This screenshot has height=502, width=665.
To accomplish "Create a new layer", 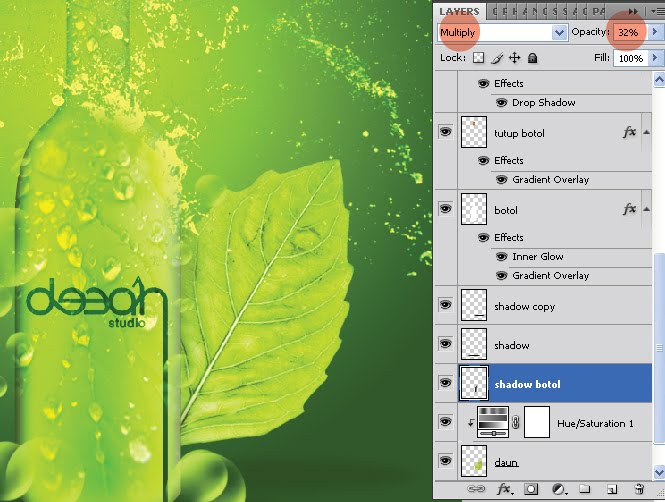I will tap(612, 490).
